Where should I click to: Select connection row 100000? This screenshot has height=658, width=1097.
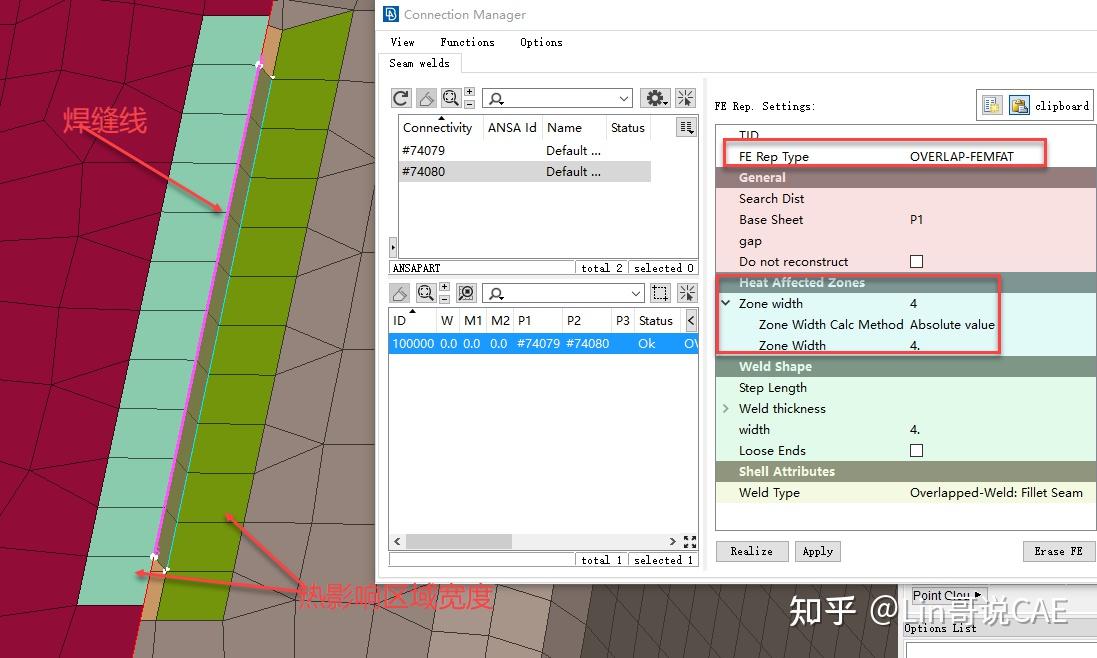tap(544, 343)
